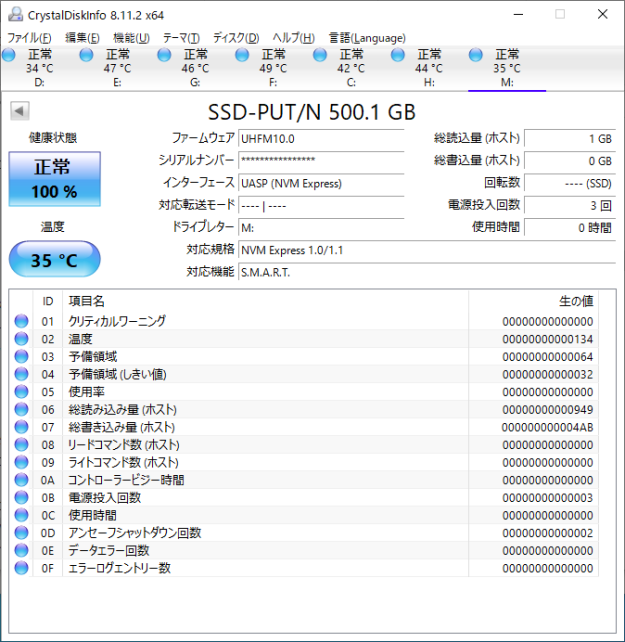Click the CrystalDiskInfo app icon in the title bar

point(13,14)
